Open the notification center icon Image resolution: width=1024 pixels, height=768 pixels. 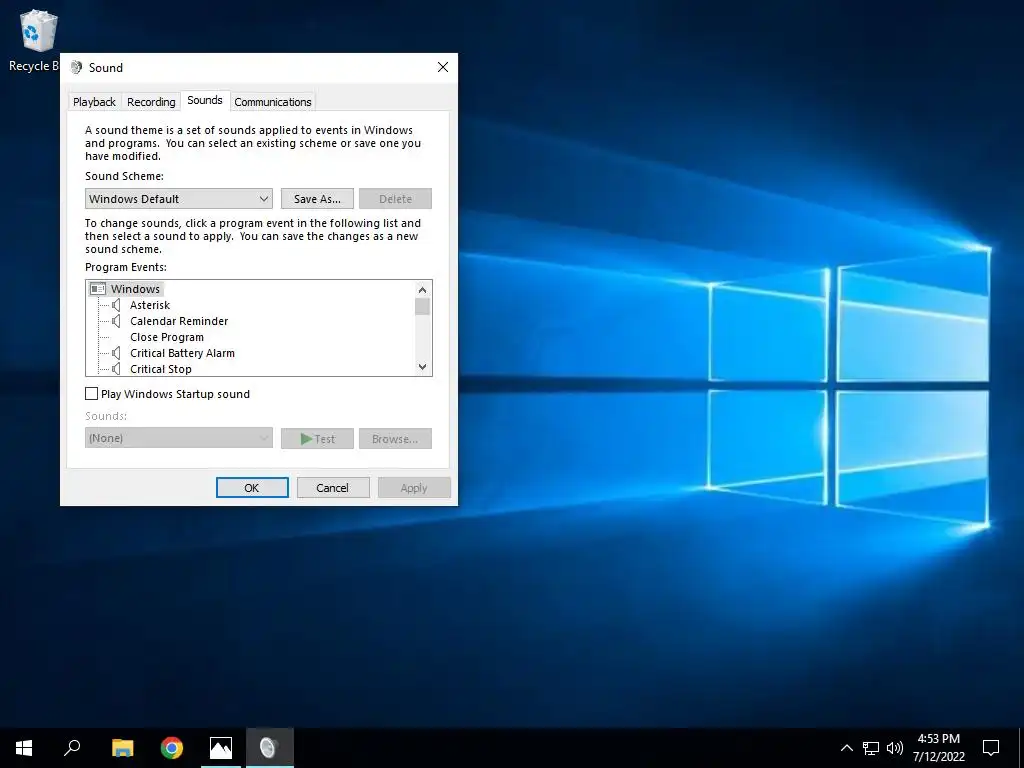coord(991,748)
